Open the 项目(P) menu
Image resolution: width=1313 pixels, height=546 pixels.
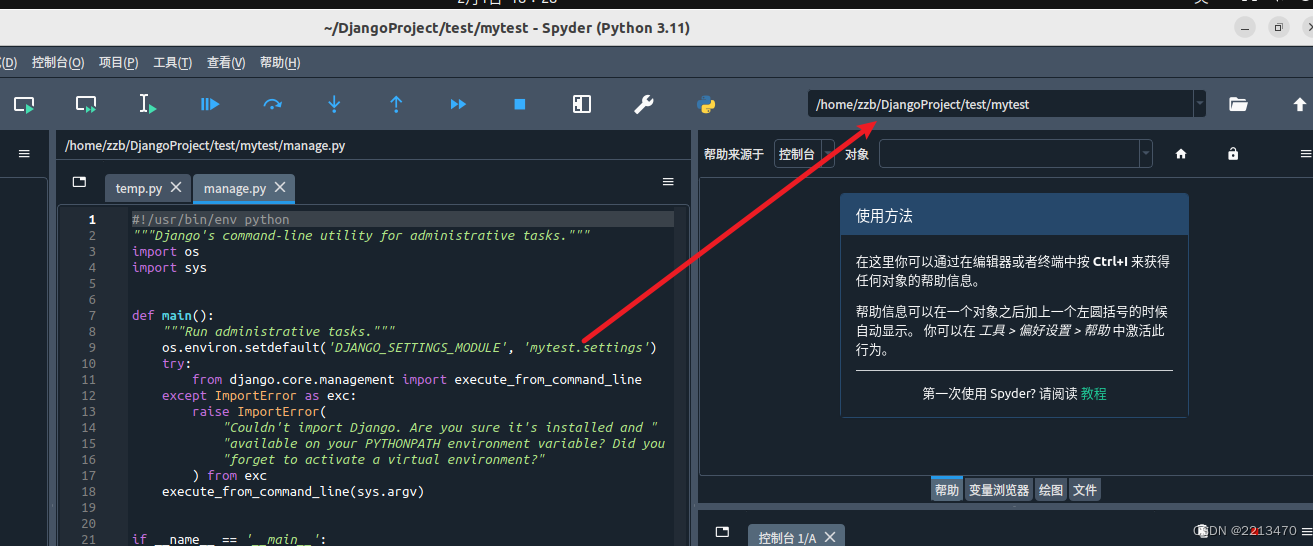click(118, 63)
